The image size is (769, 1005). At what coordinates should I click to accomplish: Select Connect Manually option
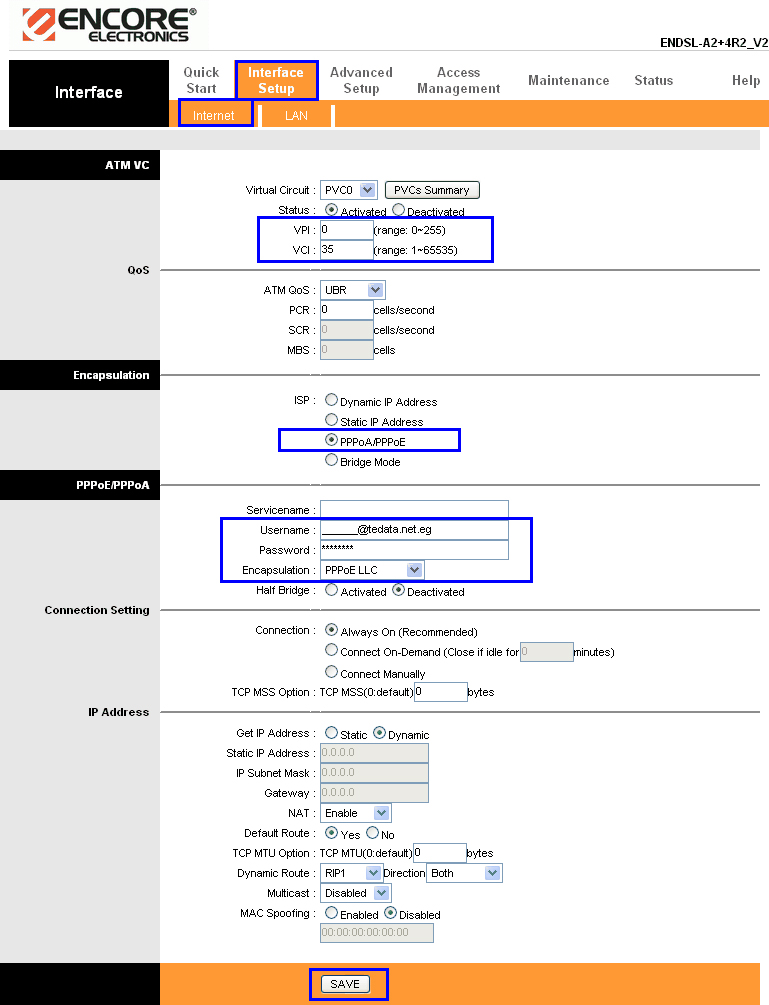[331, 672]
